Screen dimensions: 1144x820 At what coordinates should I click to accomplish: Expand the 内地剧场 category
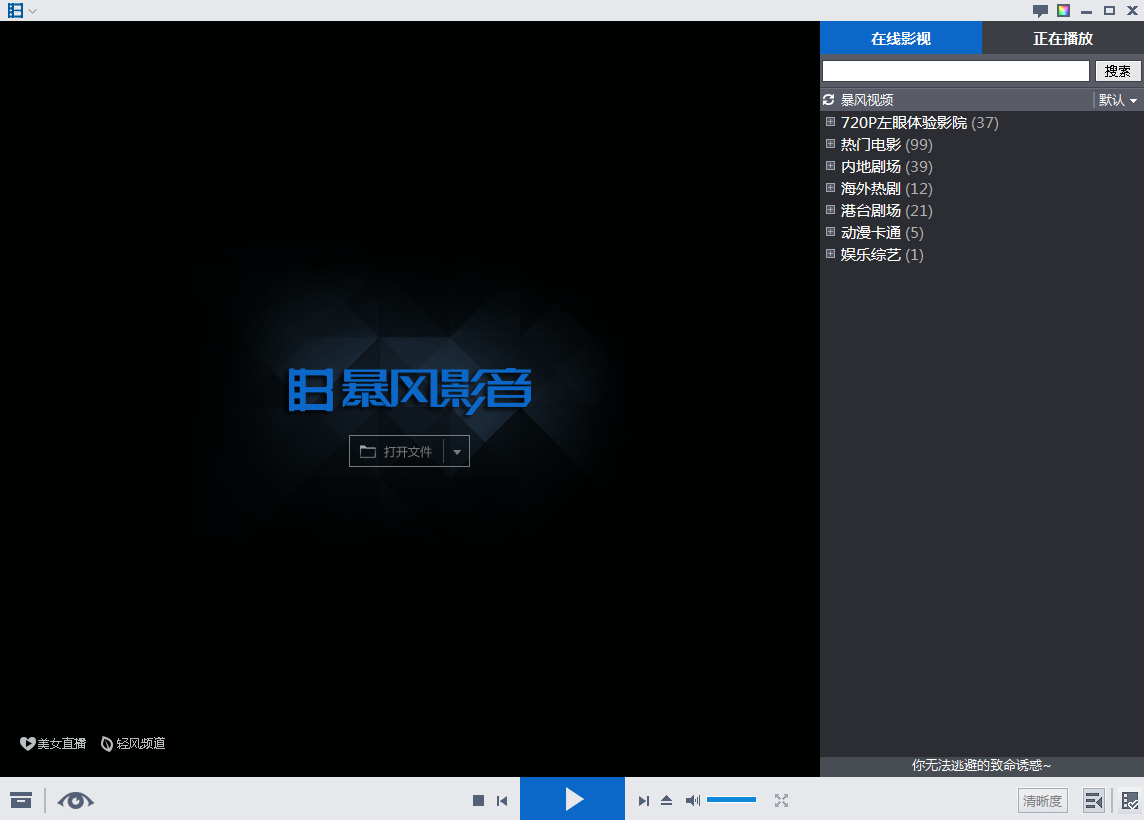(830, 166)
